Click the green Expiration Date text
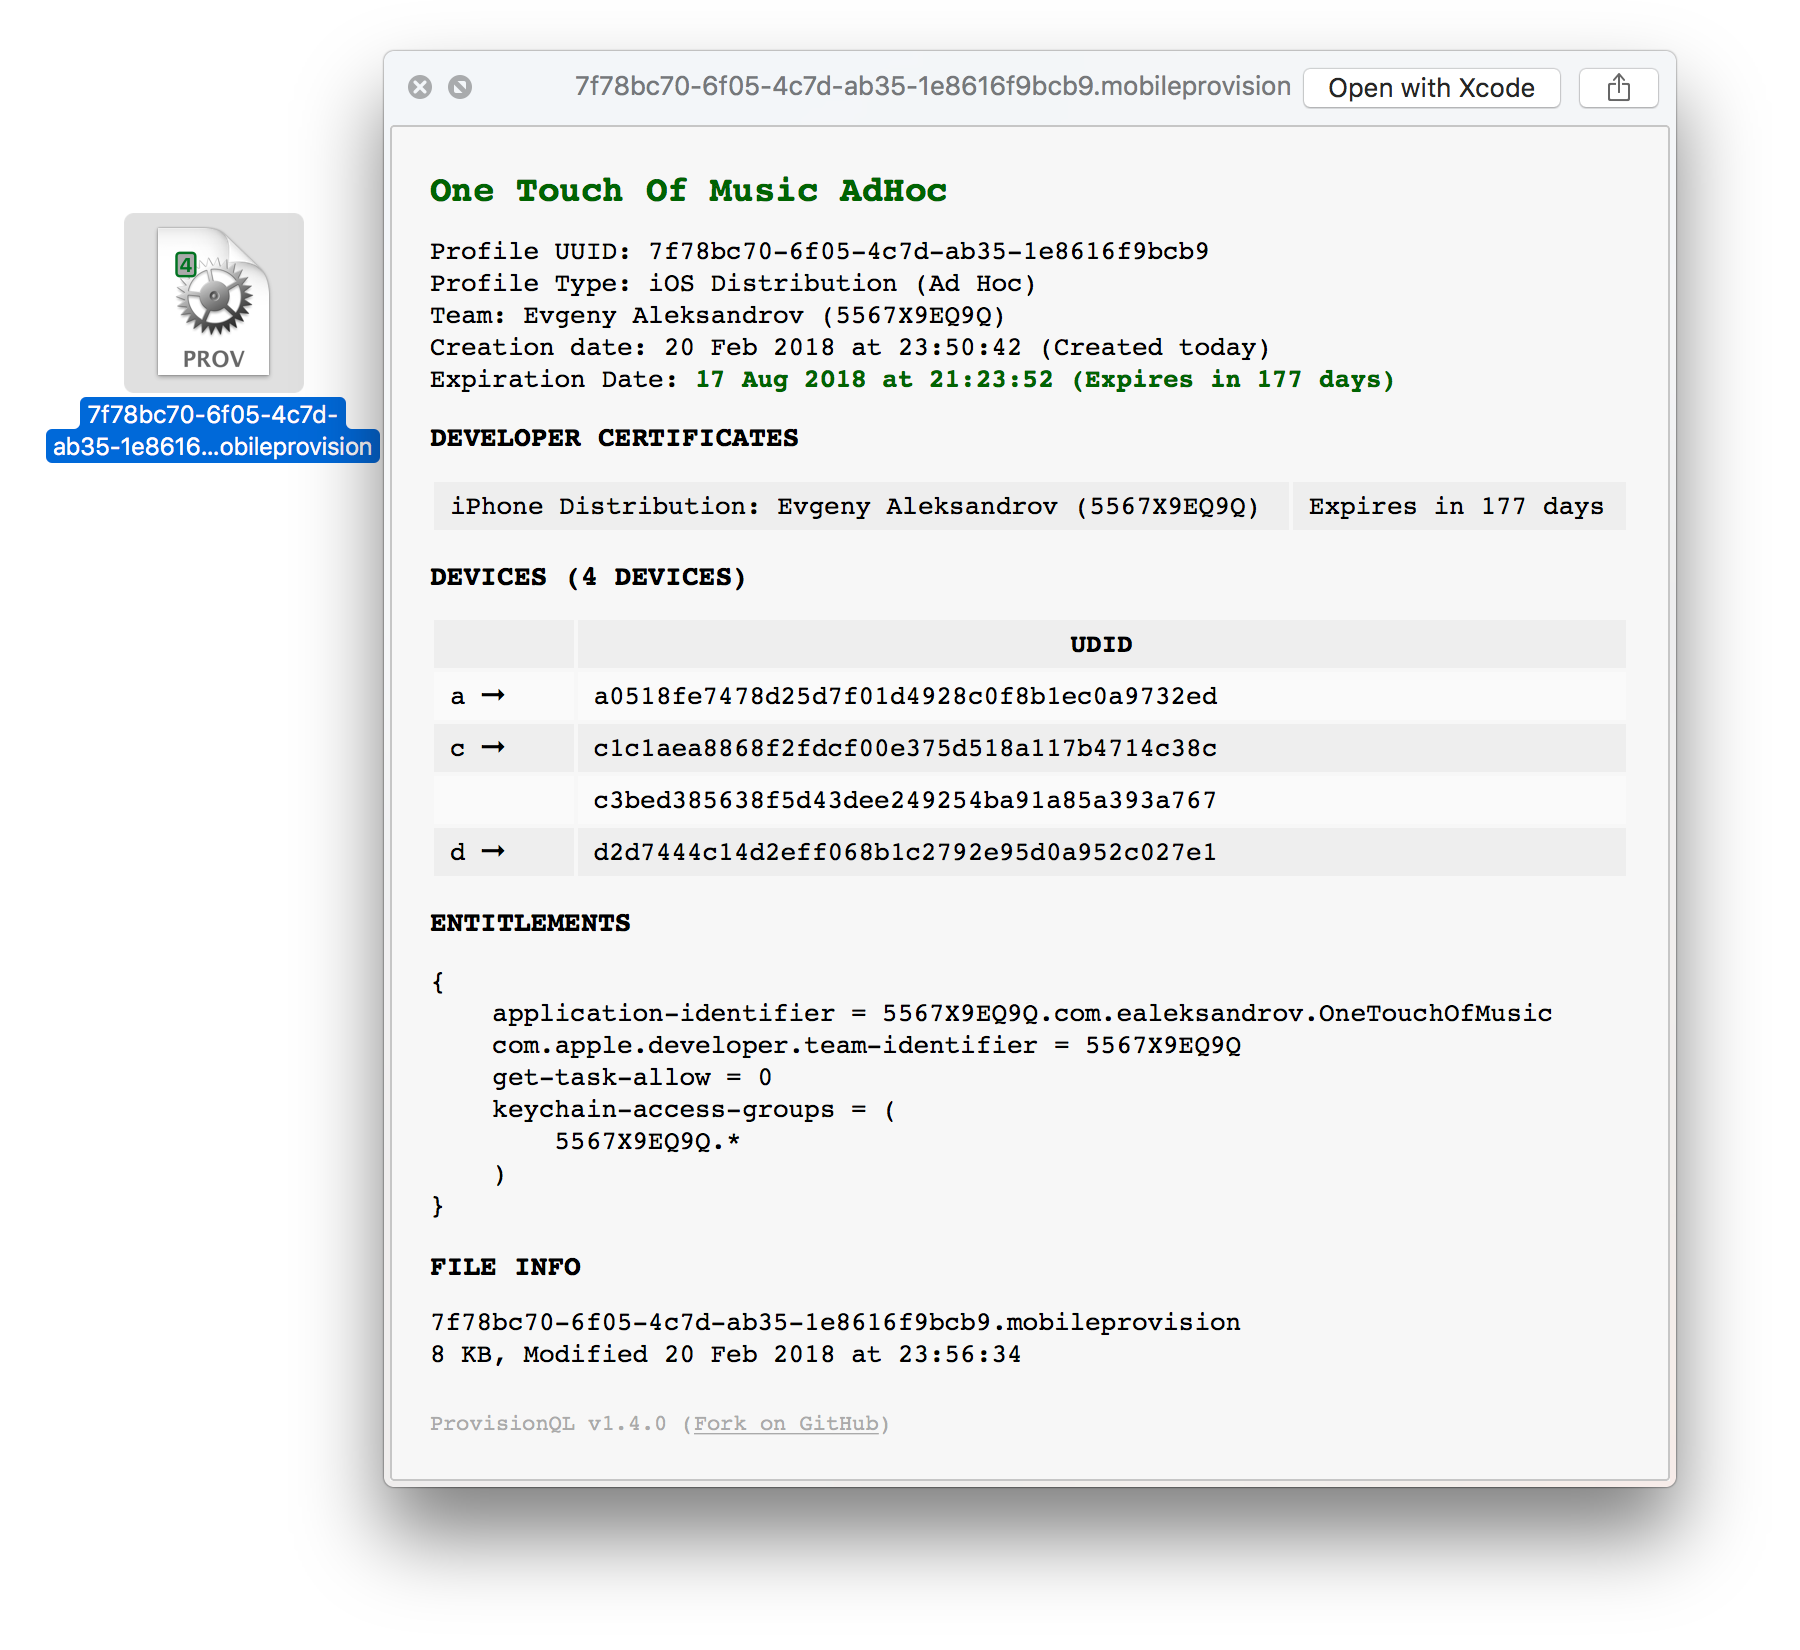 pos(1044,379)
